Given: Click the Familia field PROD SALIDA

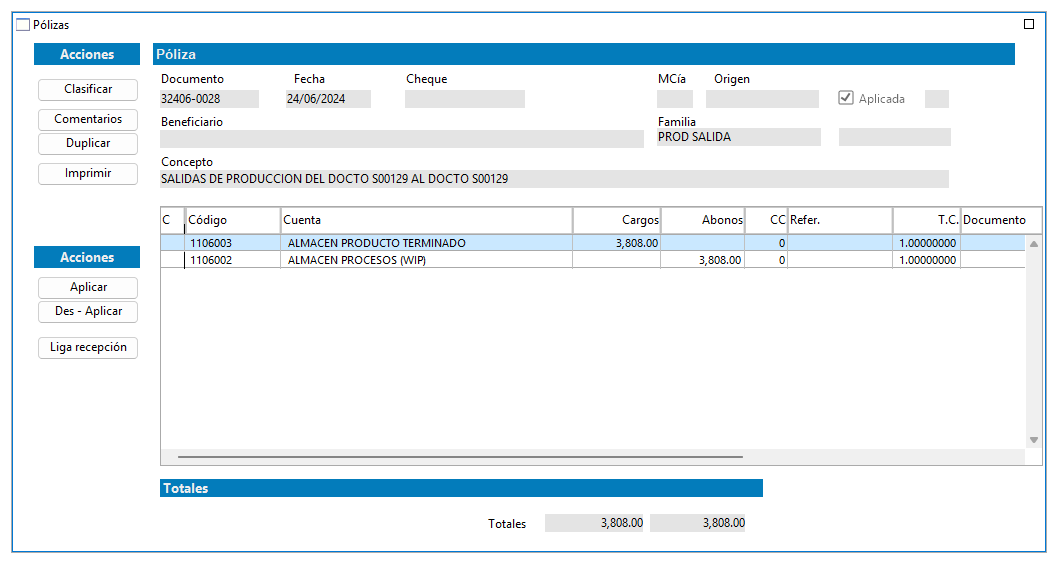Looking at the screenshot, I should 739,137.
